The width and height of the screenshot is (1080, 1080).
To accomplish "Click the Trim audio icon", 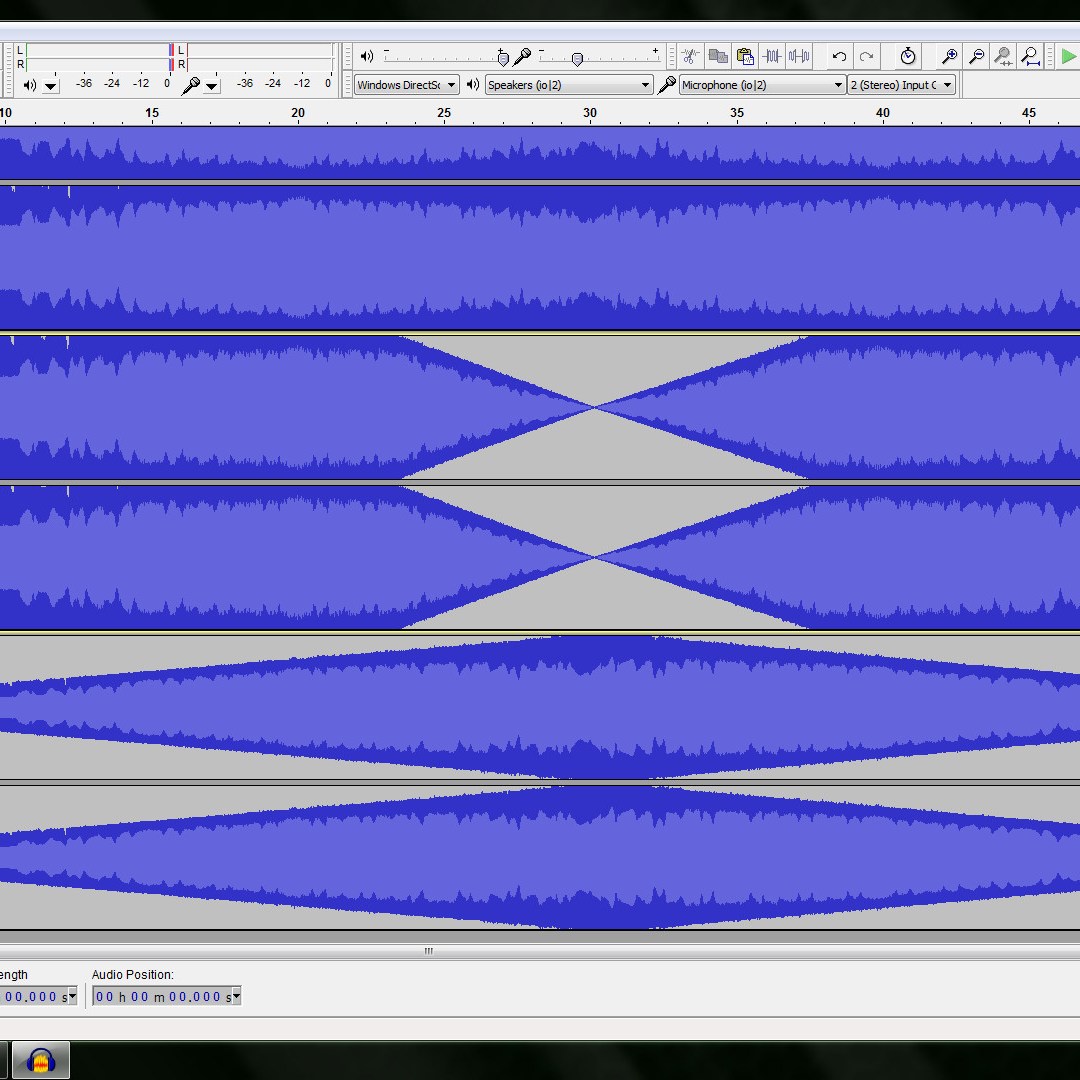I will pyautogui.click(x=772, y=56).
